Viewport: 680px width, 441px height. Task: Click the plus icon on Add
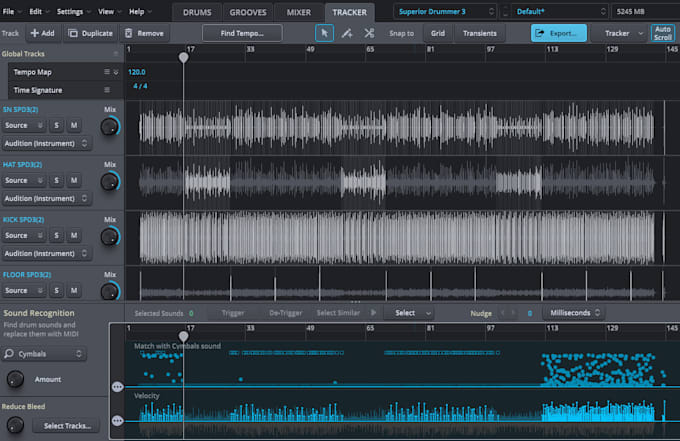click(35, 33)
